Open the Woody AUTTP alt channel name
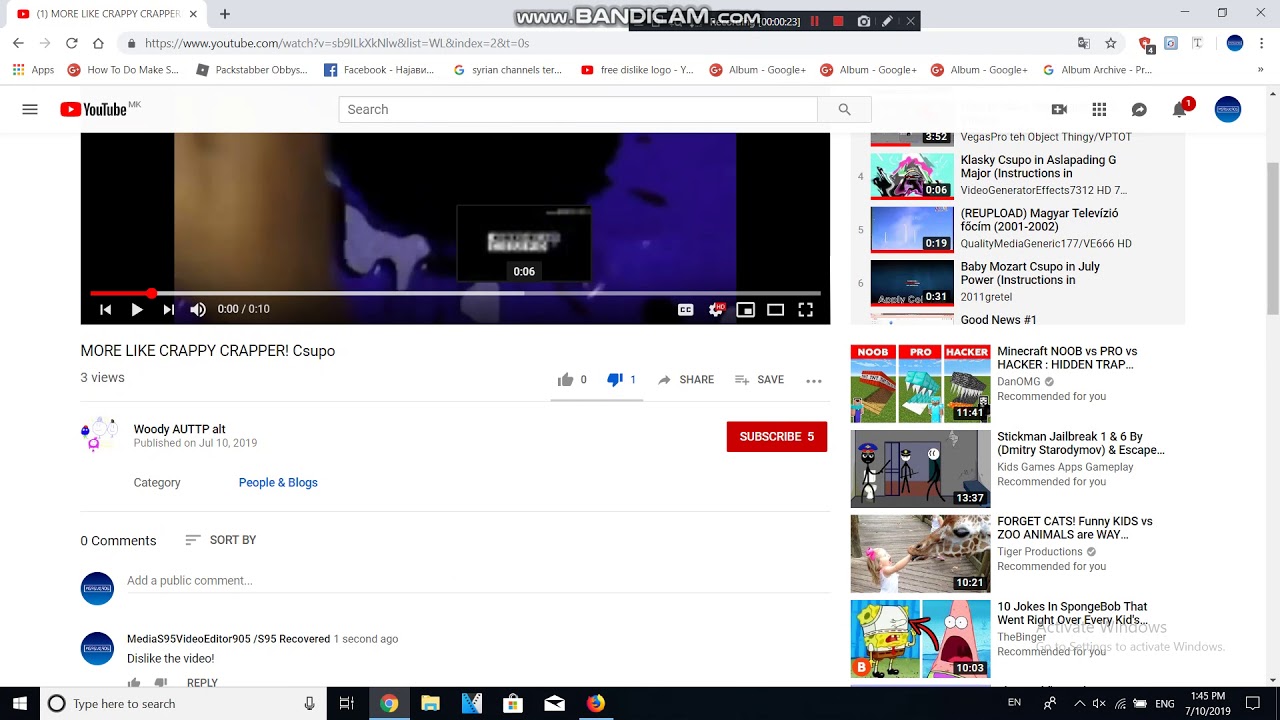Screen dimensions: 1280x720 coord(180,429)
